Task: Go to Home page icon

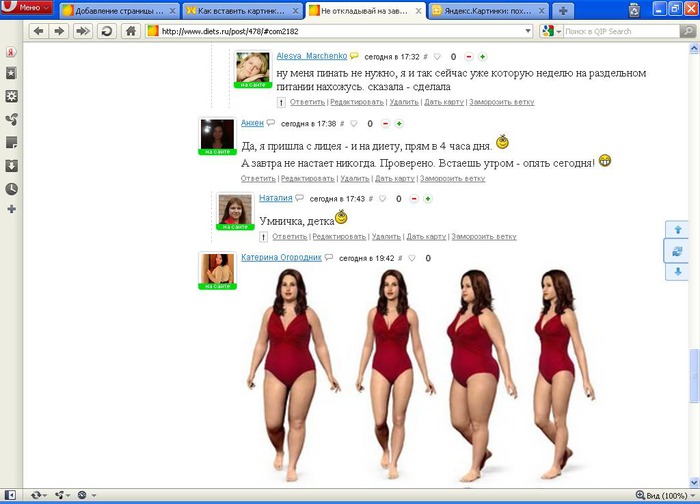Action: 130,31
